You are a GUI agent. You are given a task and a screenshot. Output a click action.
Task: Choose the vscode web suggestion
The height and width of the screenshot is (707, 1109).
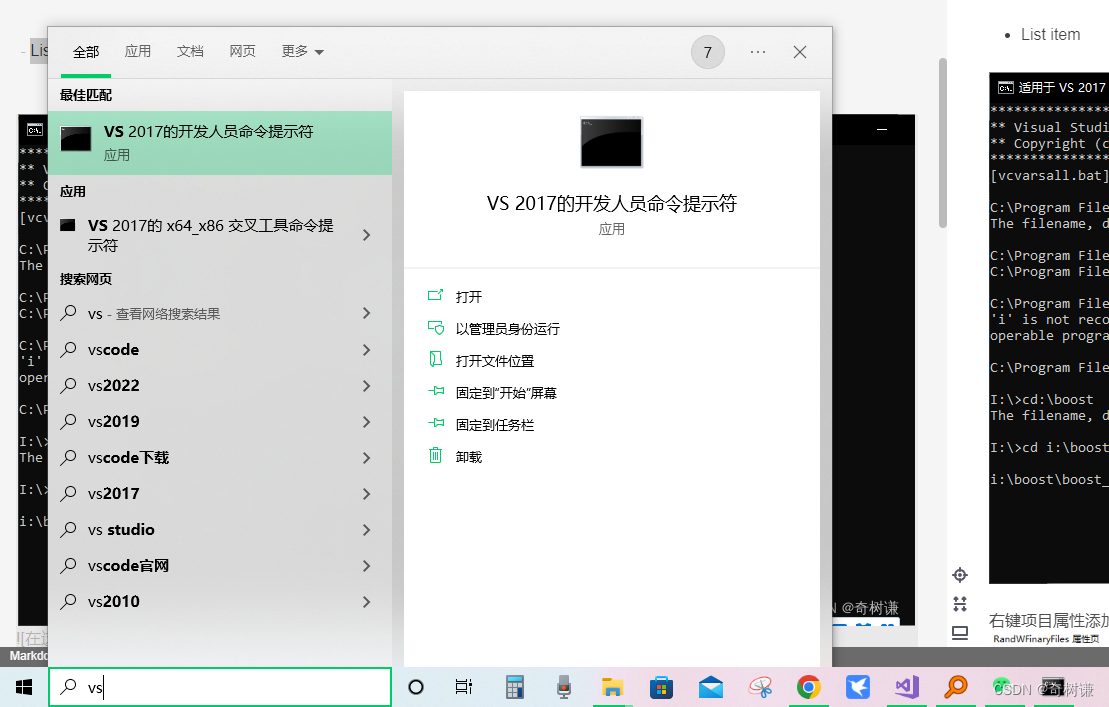point(113,349)
